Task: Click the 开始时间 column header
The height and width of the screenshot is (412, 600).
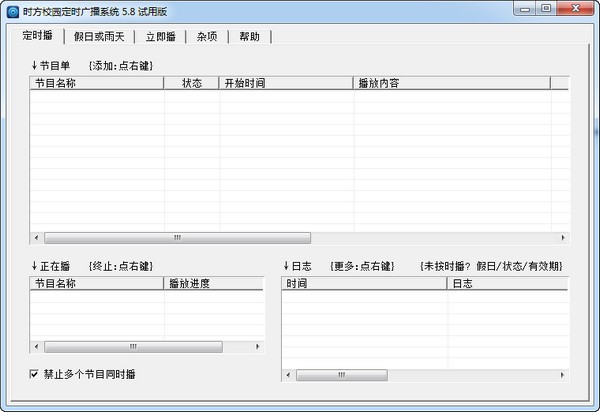Action: 286,83
